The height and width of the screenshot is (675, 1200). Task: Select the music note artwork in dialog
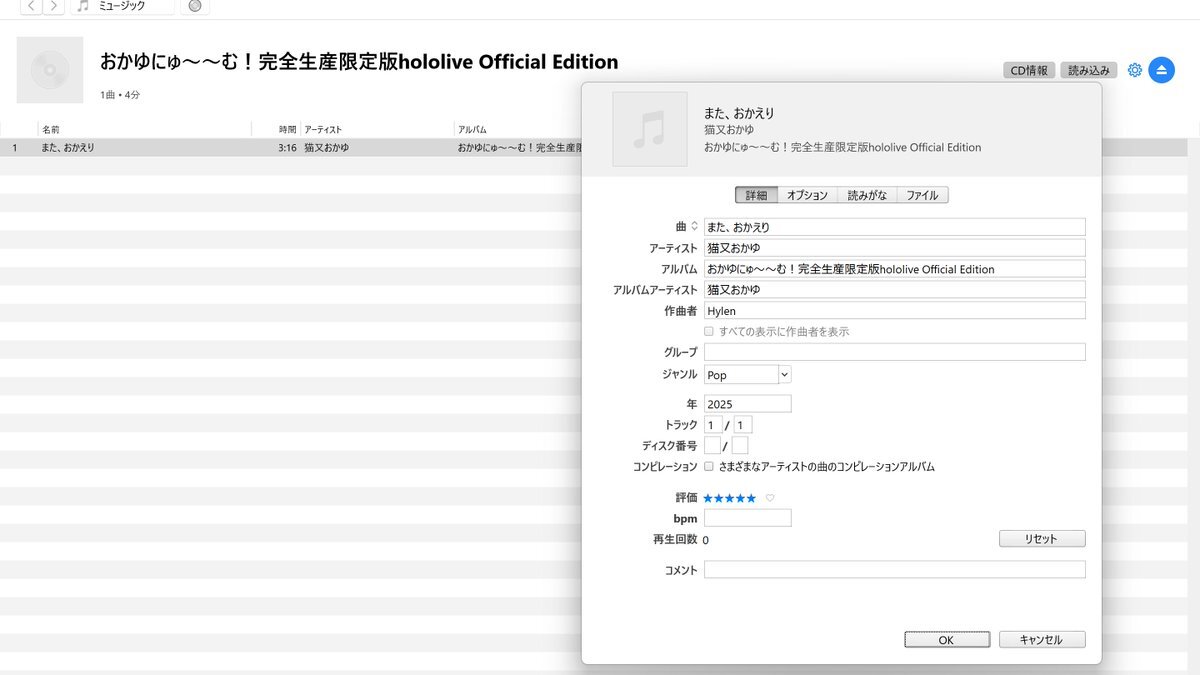[x=650, y=129]
